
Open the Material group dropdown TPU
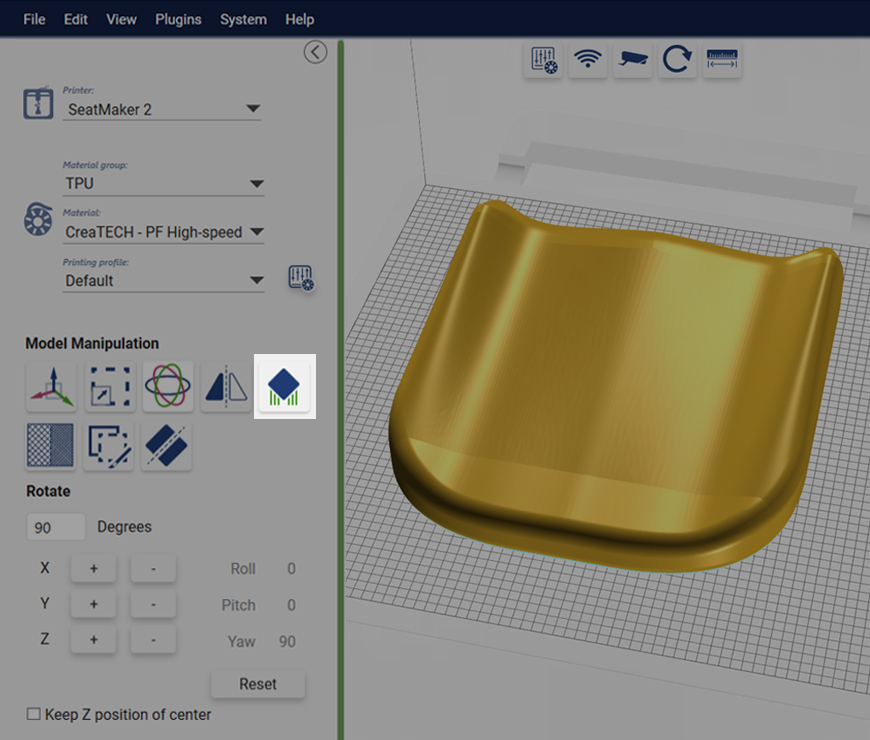point(163,184)
